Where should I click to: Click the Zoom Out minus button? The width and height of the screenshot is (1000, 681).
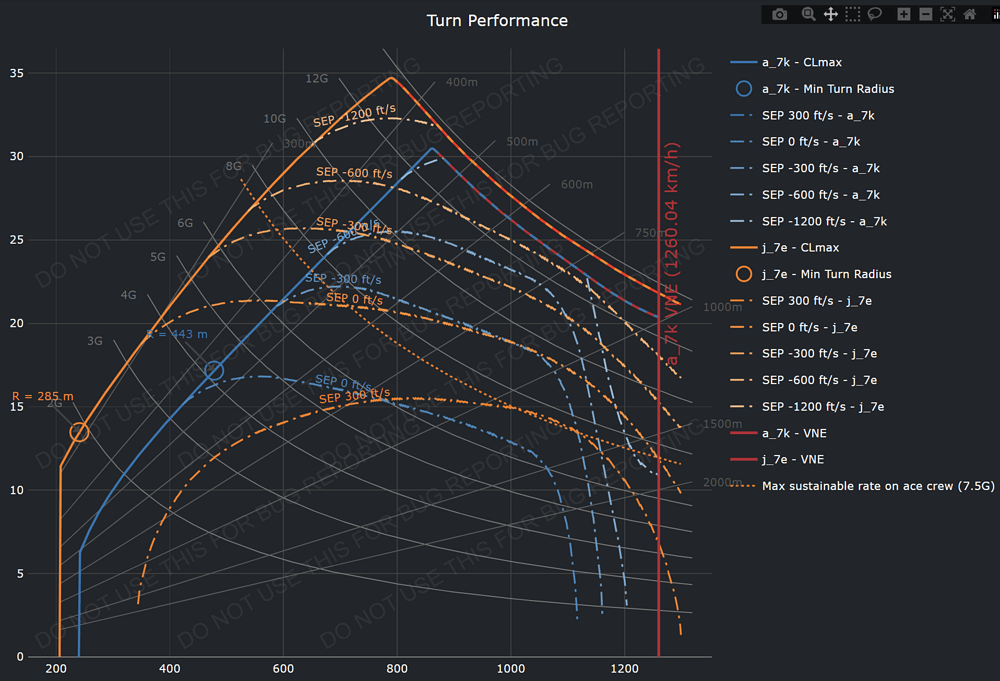point(926,14)
